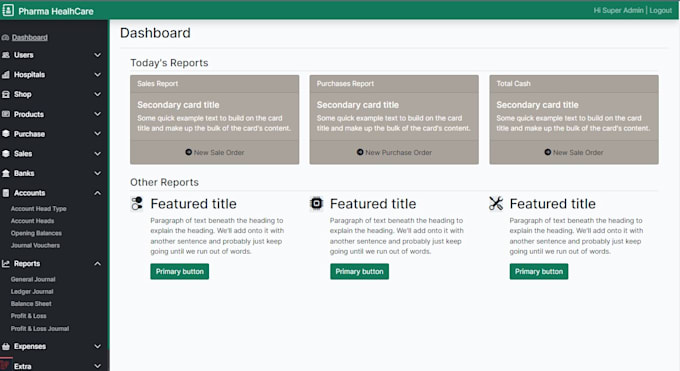The width and height of the screenshot is (680, 371).
Task: Expand the Sales menu chevron
Action: 98,154
